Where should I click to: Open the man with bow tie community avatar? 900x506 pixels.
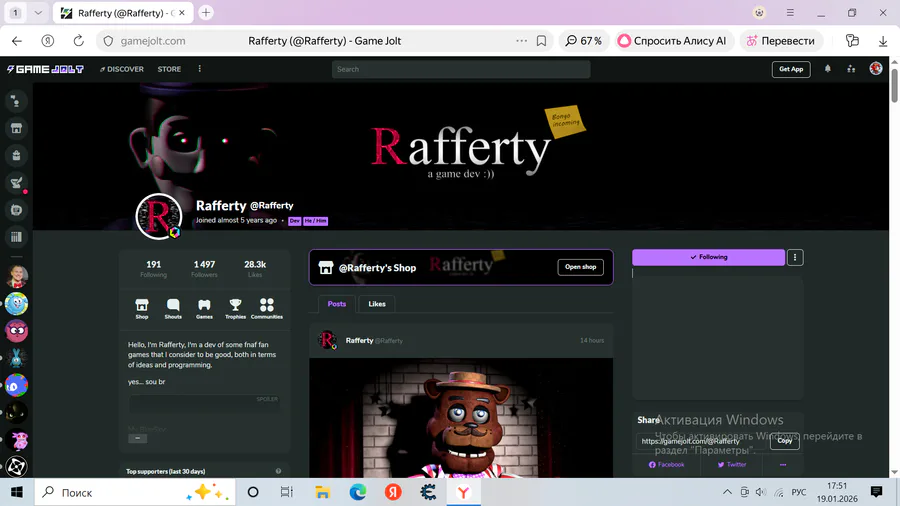(17, 277)
